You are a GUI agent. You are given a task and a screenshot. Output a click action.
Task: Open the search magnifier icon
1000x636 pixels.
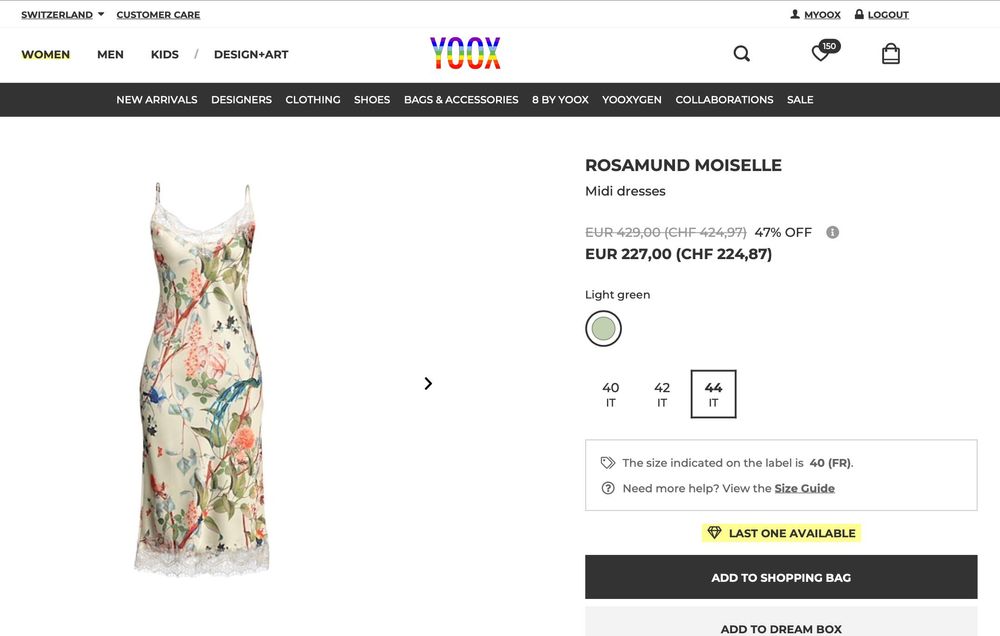(x=741, y=54)
